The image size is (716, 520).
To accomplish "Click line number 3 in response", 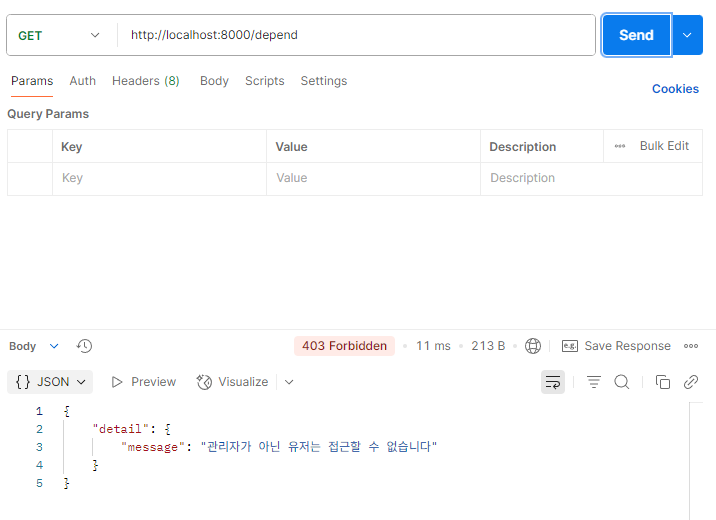I will tap(39, 447).
